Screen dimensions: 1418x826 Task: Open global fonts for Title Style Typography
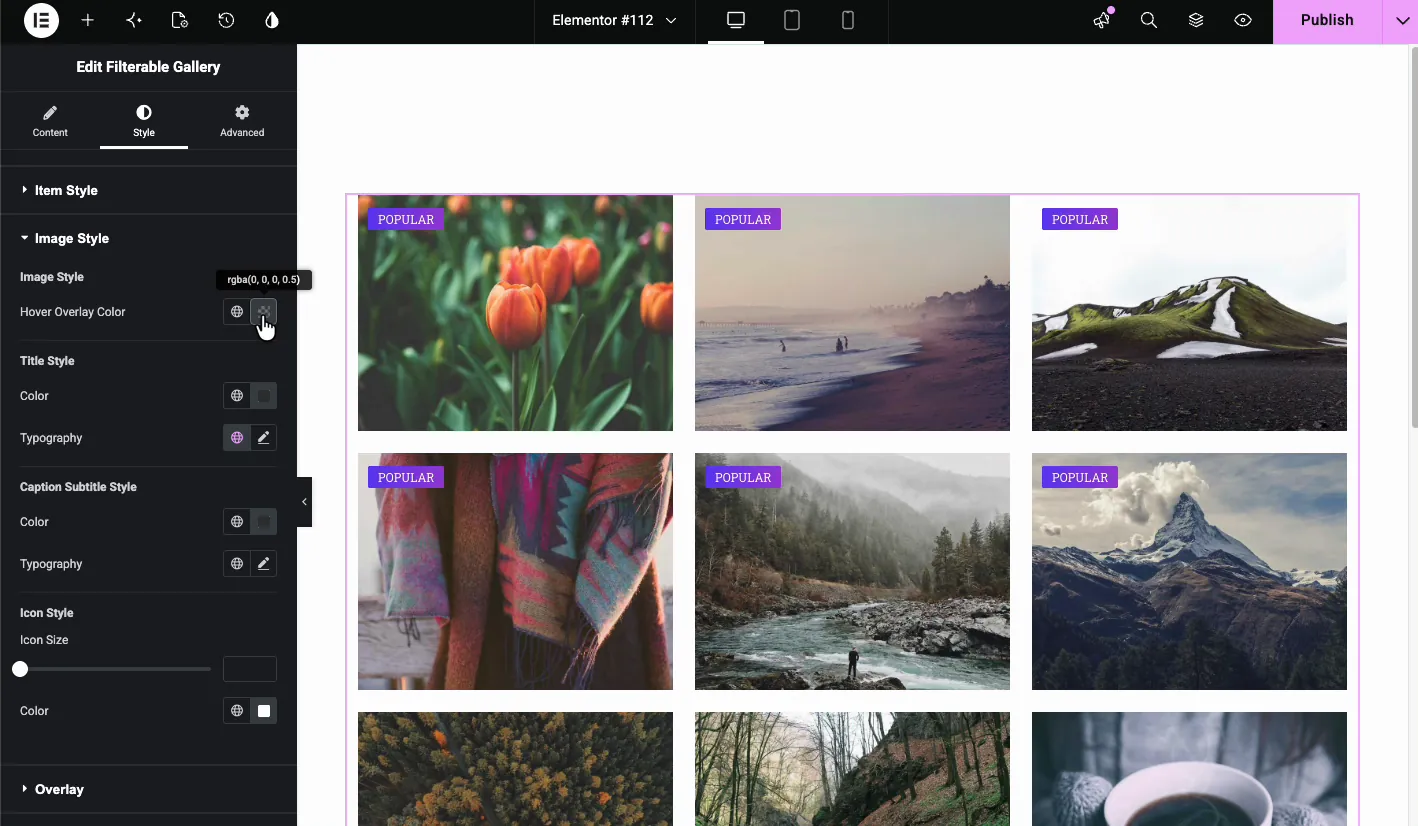pos(237,438)
